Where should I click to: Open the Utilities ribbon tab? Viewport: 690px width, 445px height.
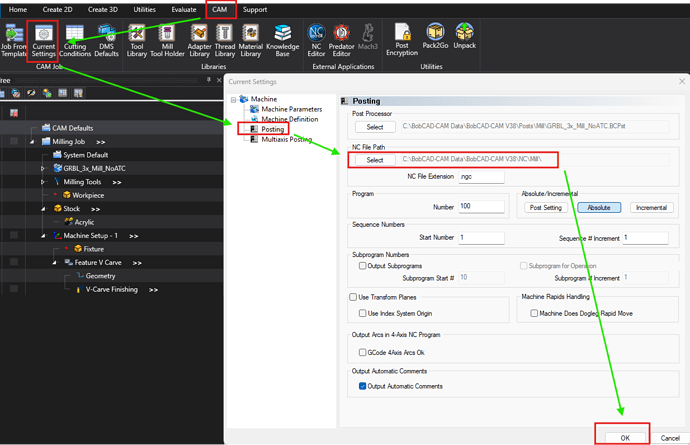(146, 9)
